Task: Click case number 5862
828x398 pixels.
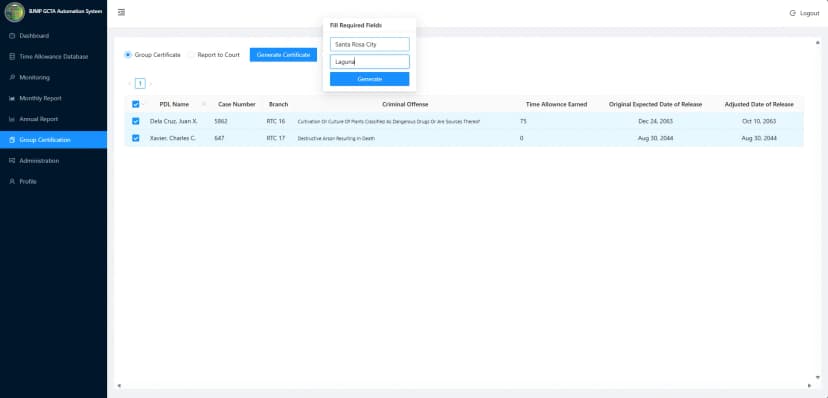Action: [221, 121]
